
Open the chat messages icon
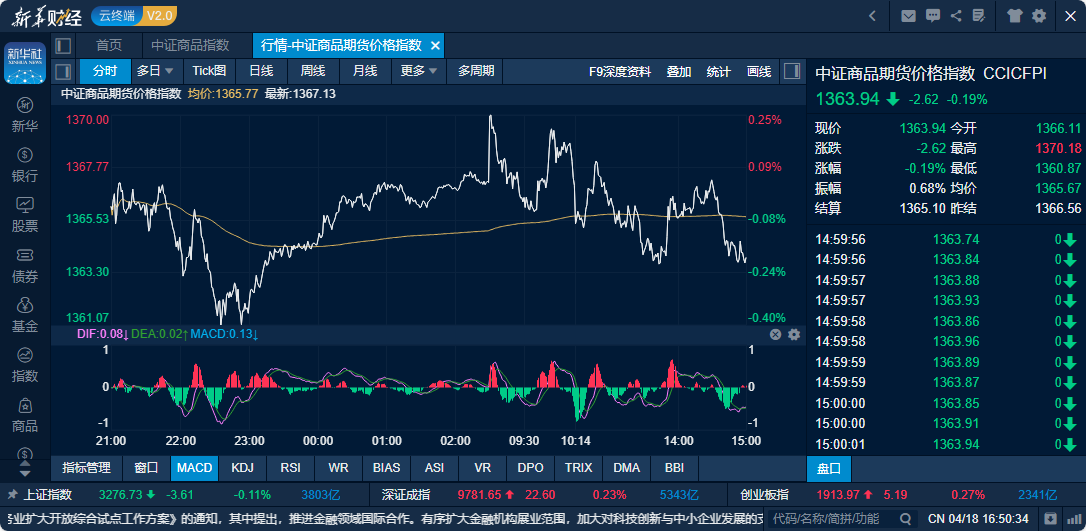tap(932, 16)
